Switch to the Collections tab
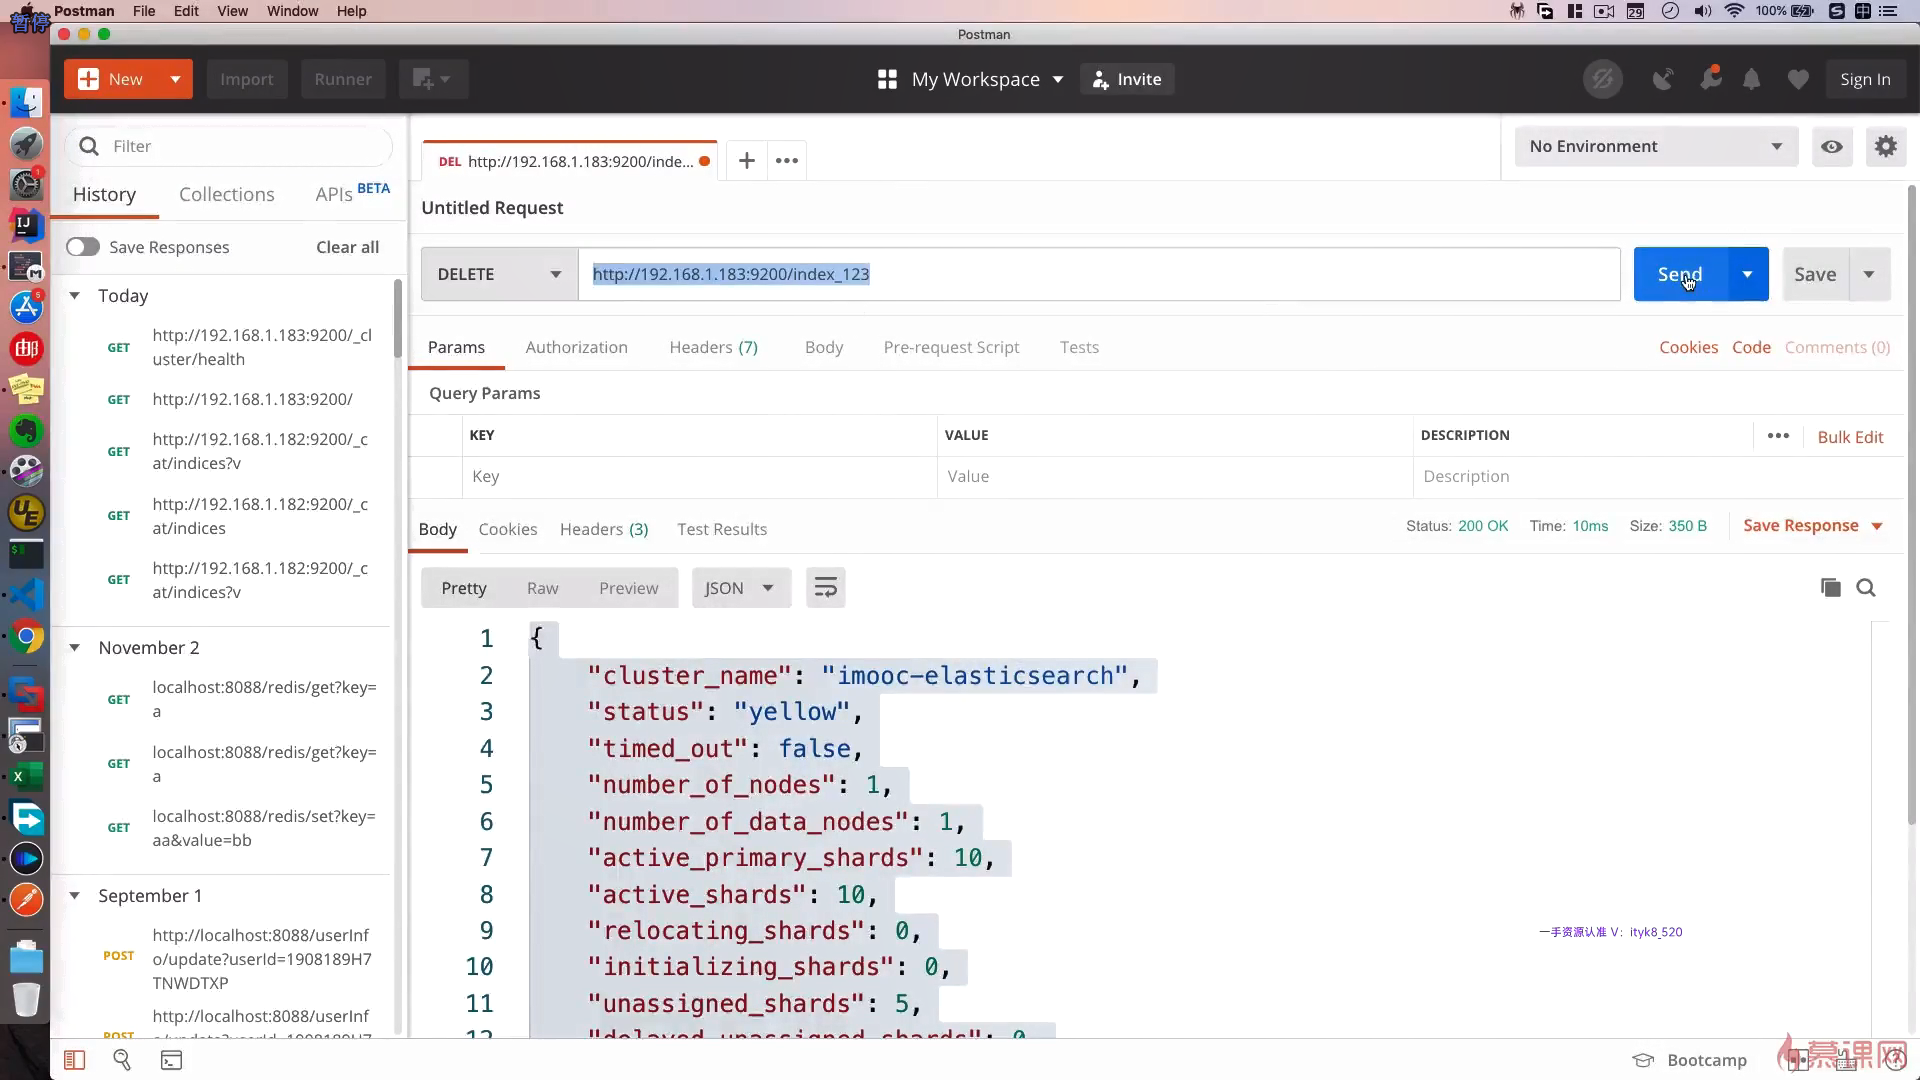 click(x=226, y=194)
